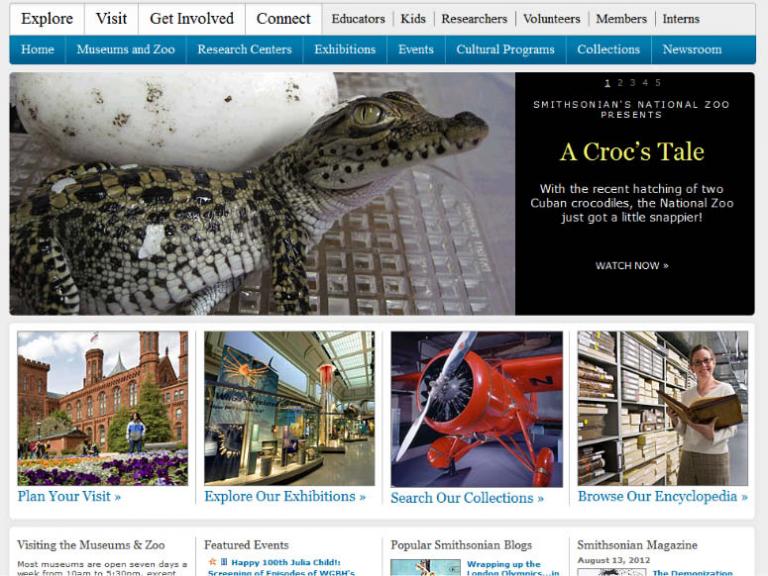Click Search Our Collections link
This screenshot has height=576, width=768.
pos(467,498)
